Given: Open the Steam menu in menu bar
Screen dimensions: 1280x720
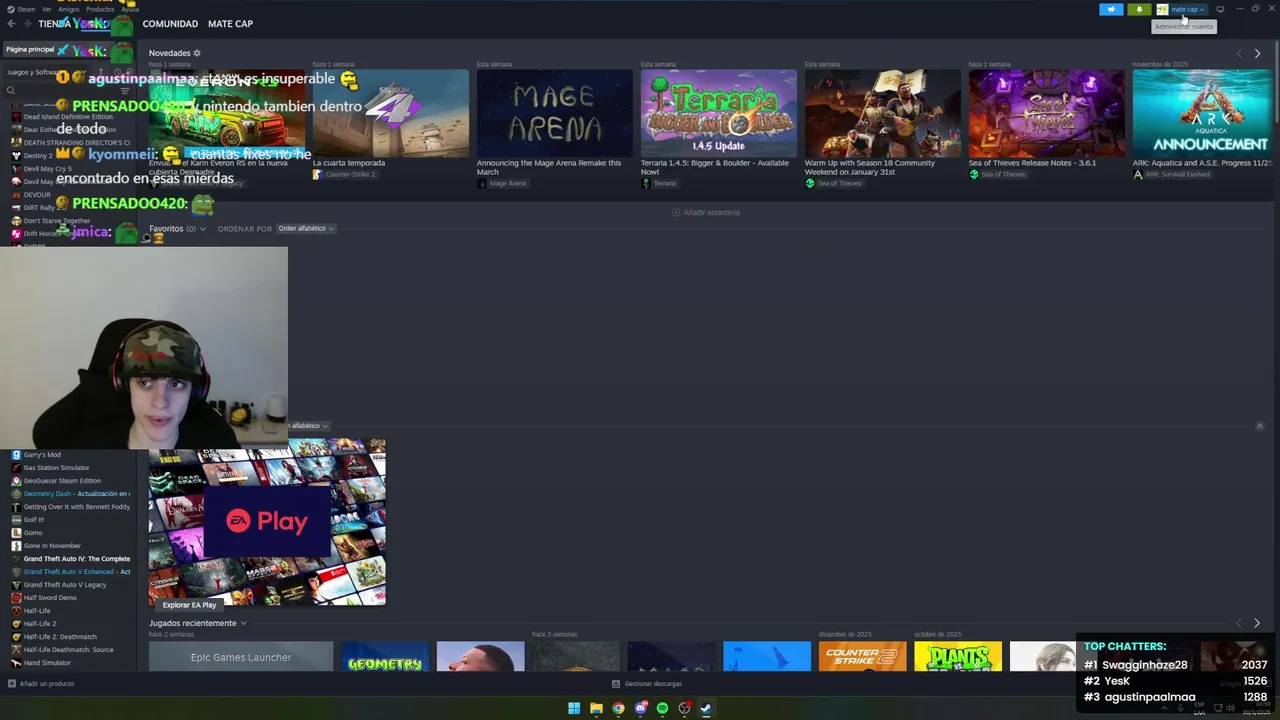Looking at the screenshot, I should click(x=21, y=9).
